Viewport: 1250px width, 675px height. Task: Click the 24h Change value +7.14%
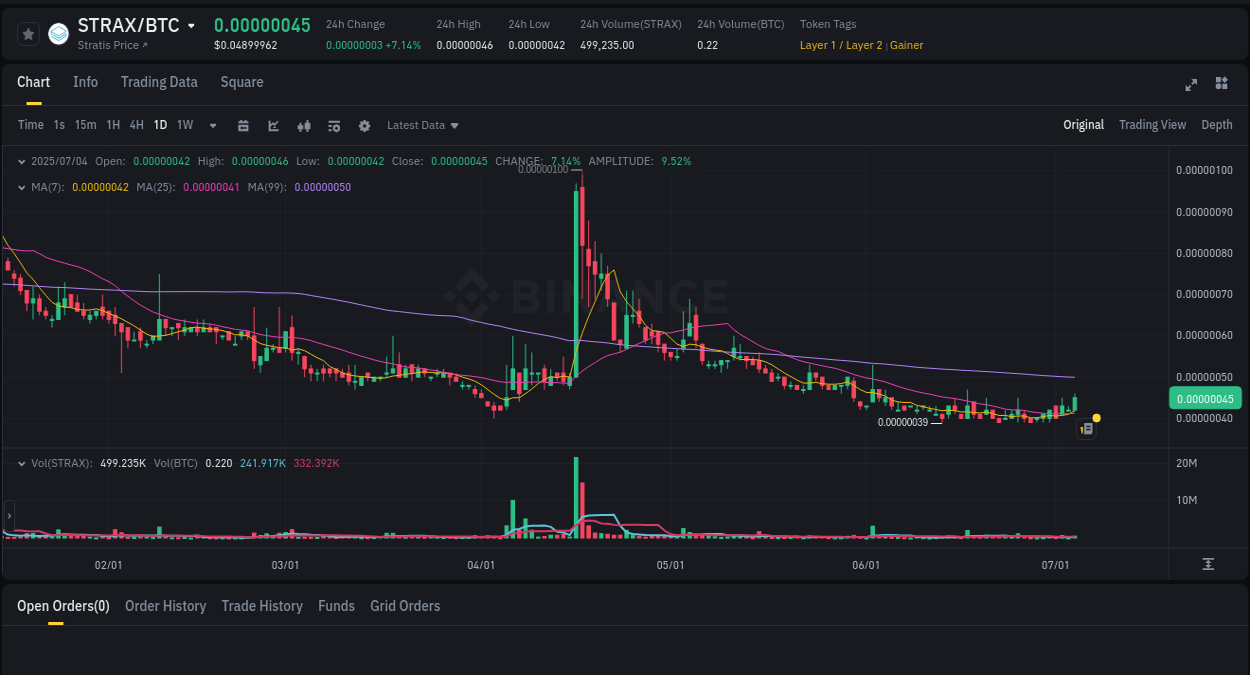pos(403,45)
